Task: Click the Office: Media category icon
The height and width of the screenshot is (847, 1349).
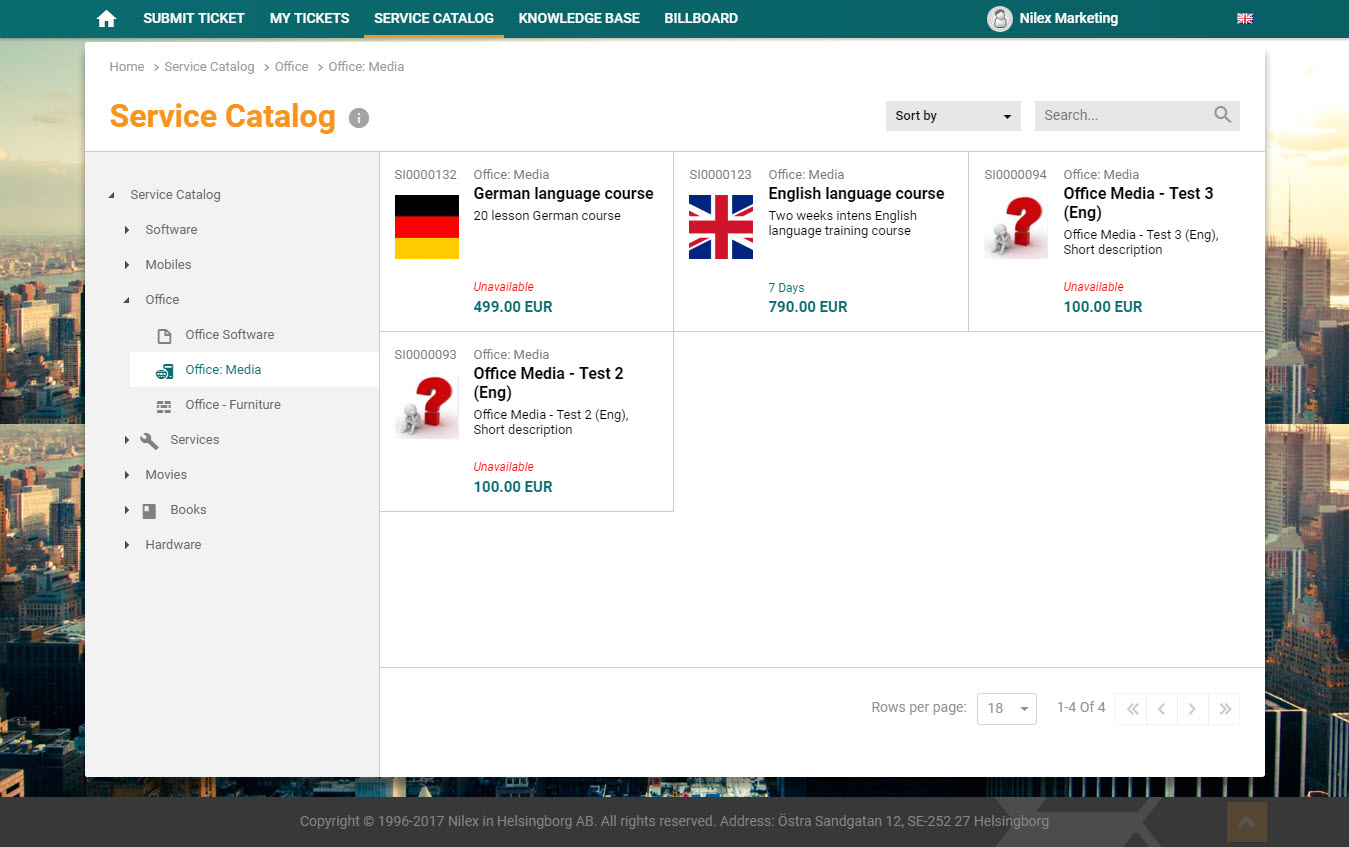Action: pos(165,371)
